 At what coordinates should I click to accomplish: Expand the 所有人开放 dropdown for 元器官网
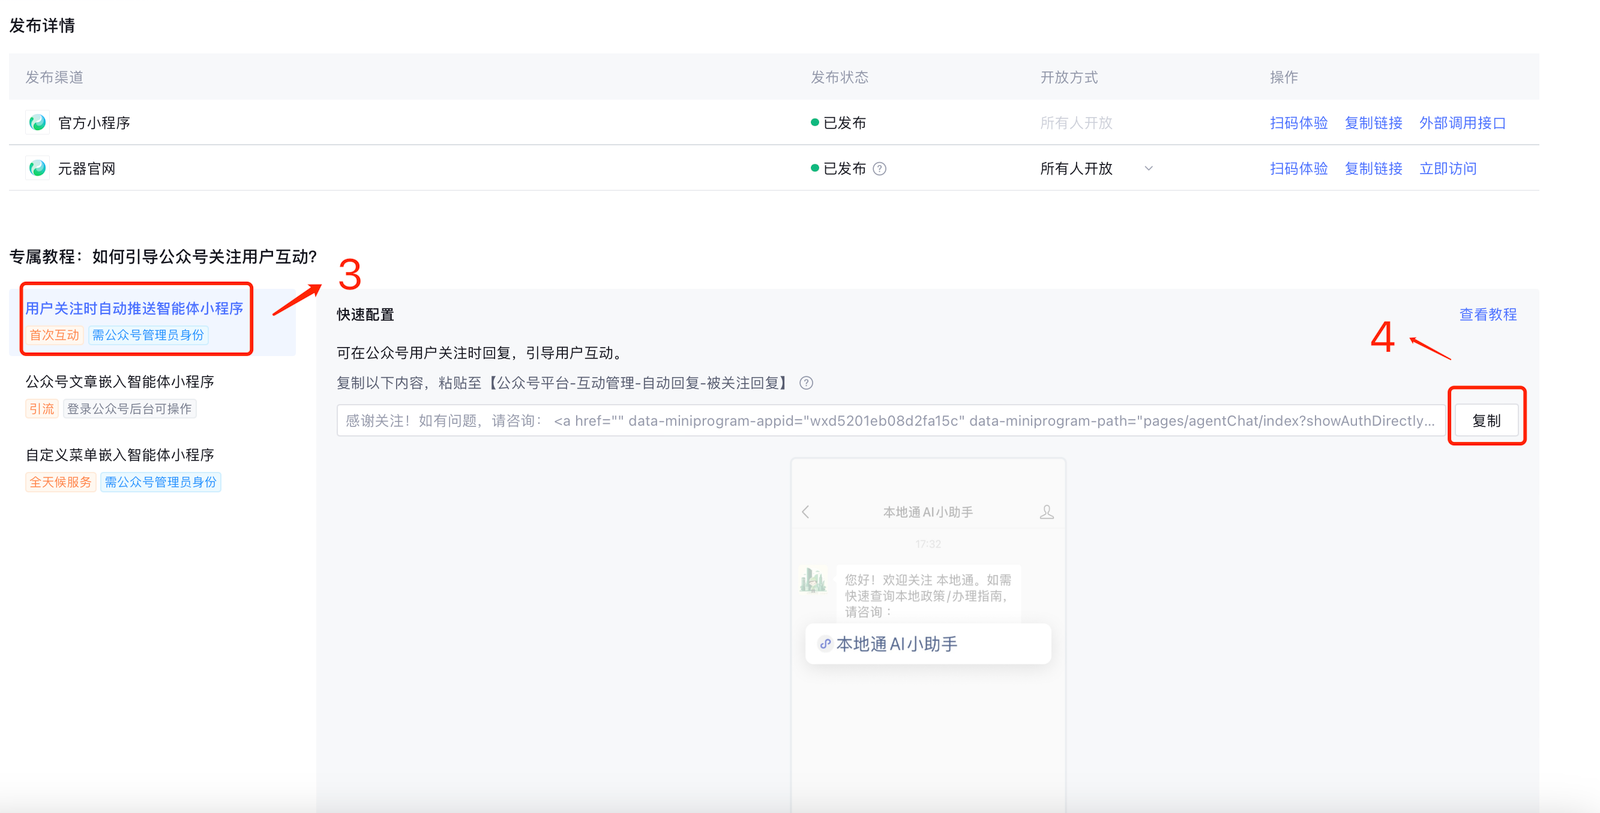(1148, 169)
